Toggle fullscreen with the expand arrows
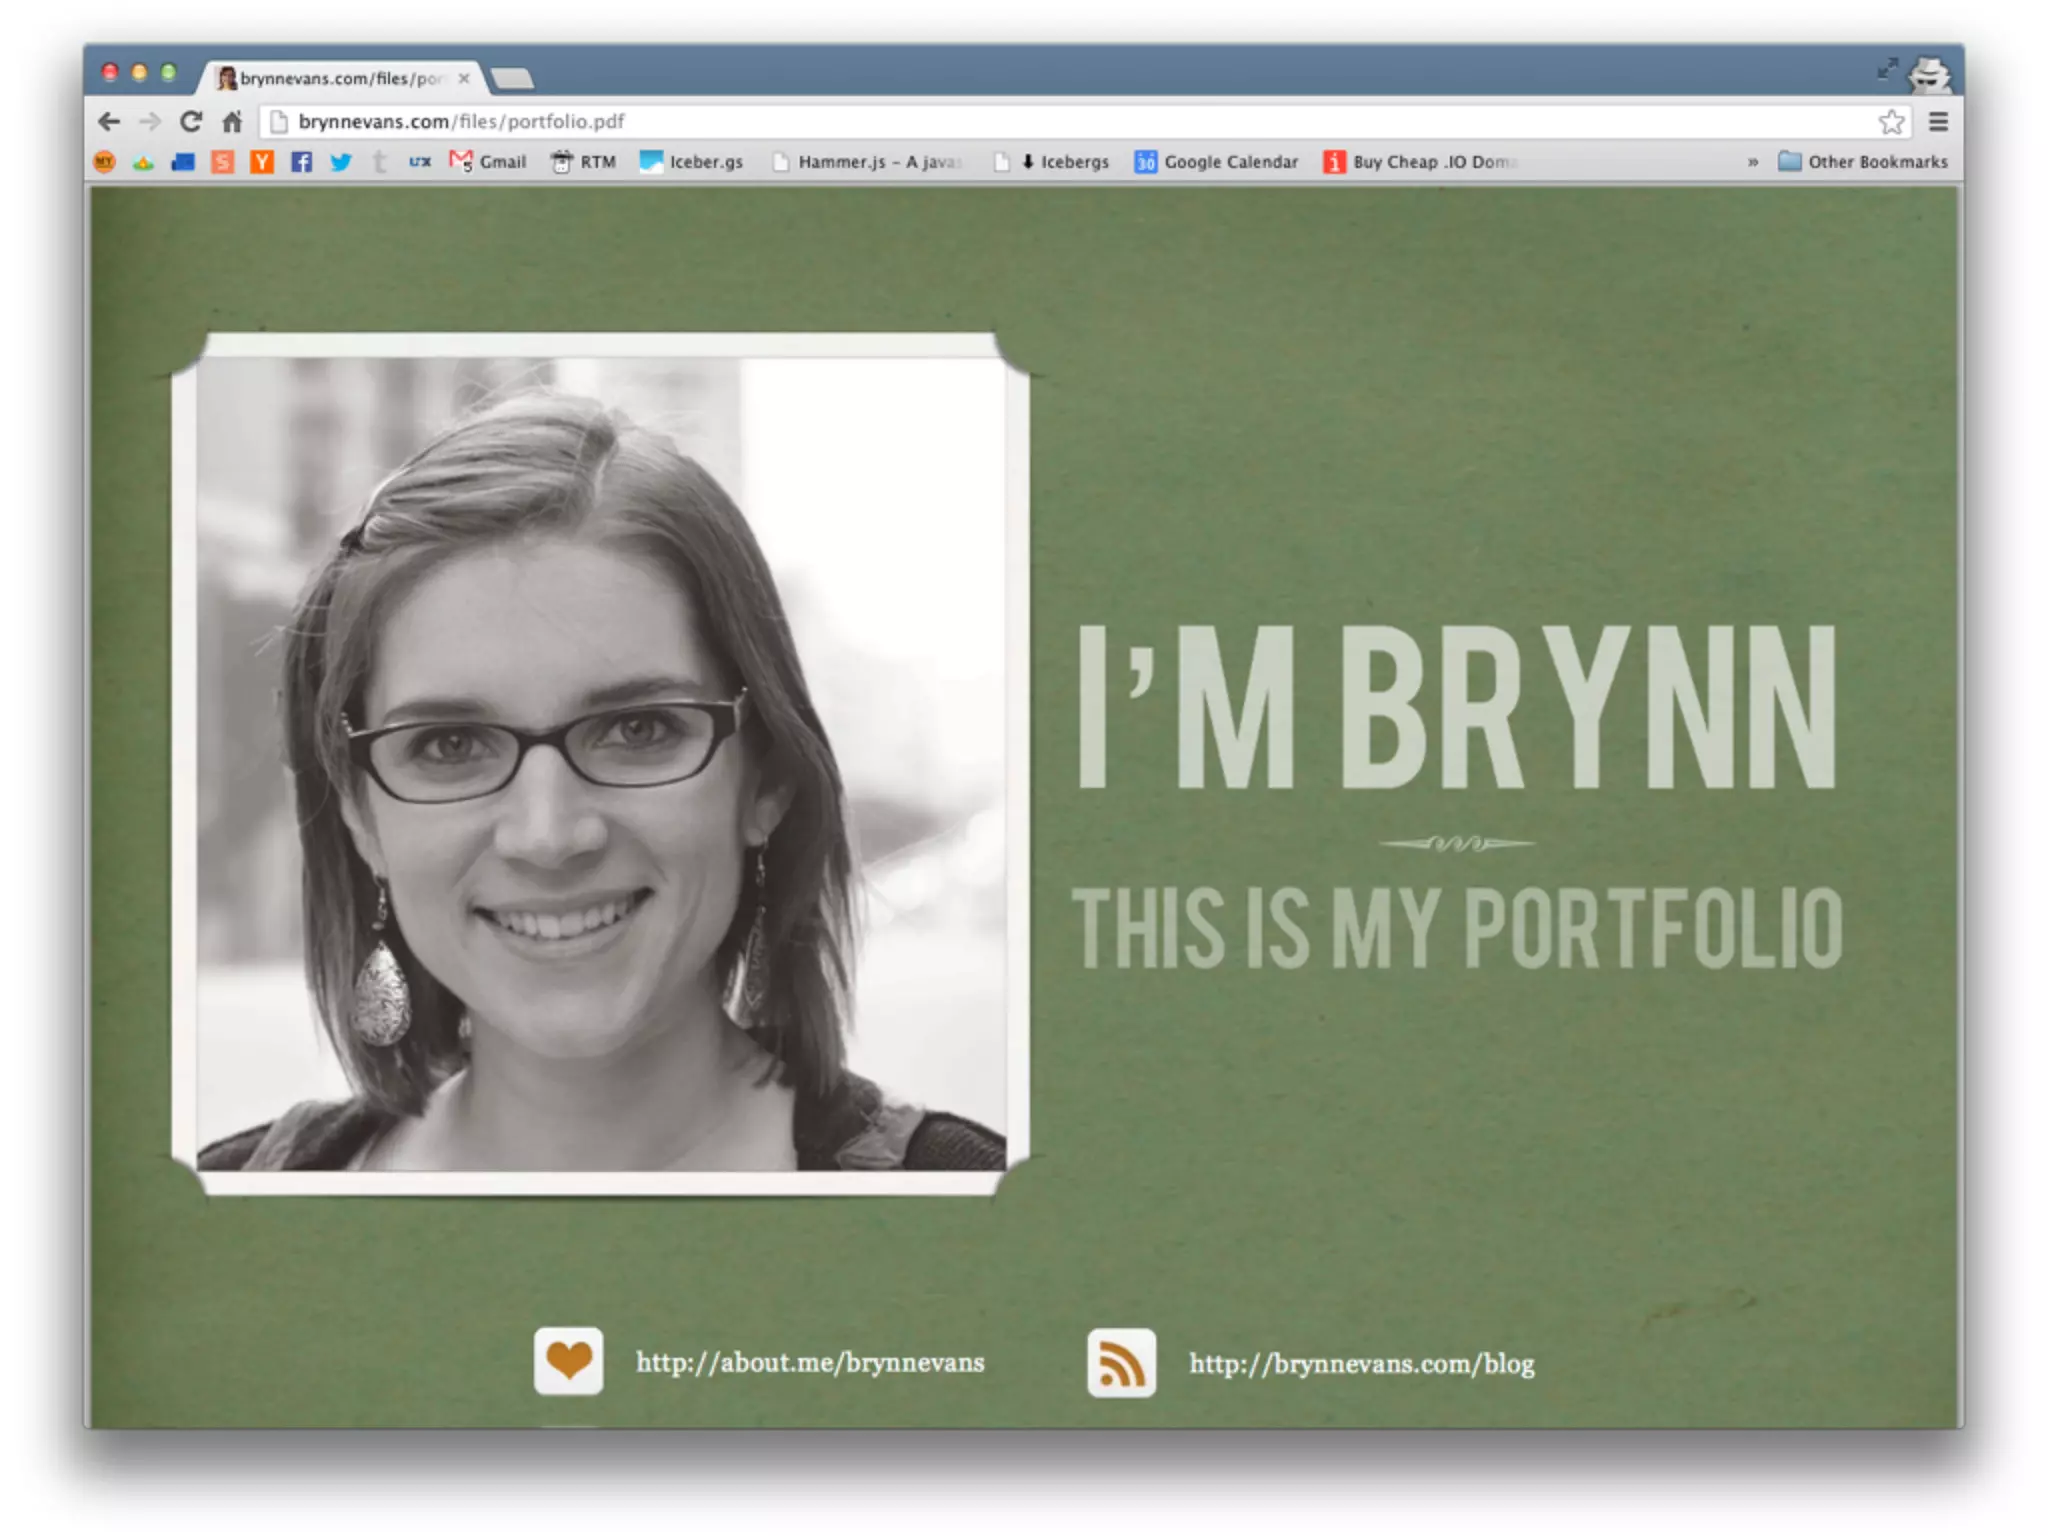The height and width of the screenshot is (1536, 2048). point(1887,69)
